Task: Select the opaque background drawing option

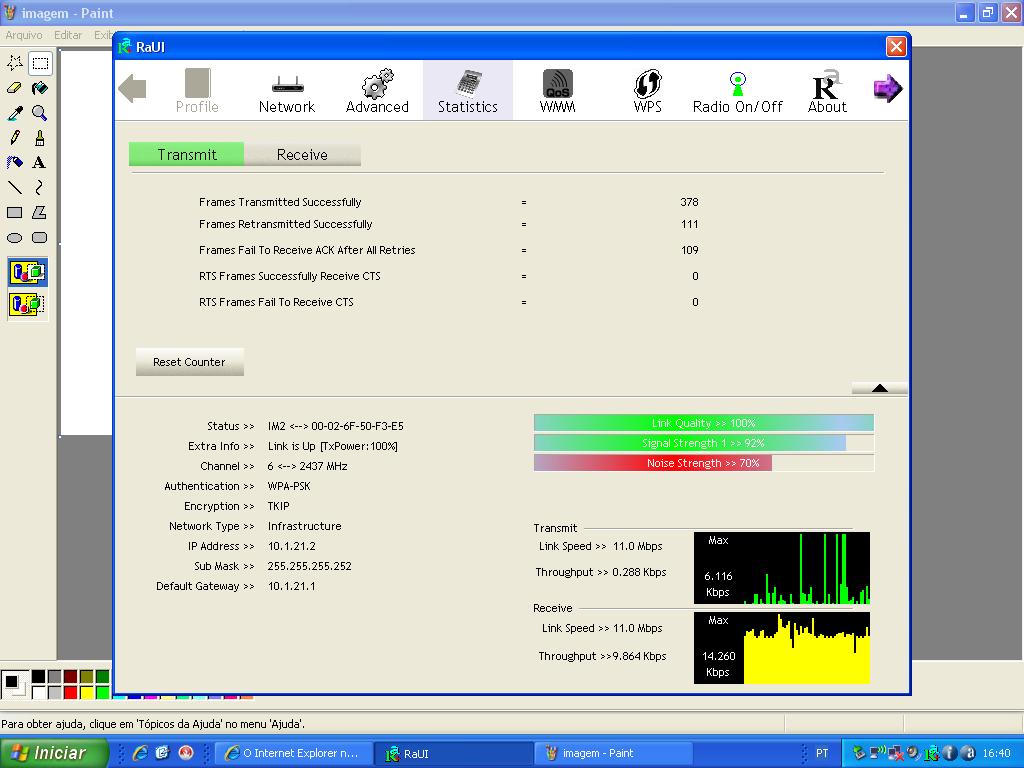Action: (x=27, y=272)
